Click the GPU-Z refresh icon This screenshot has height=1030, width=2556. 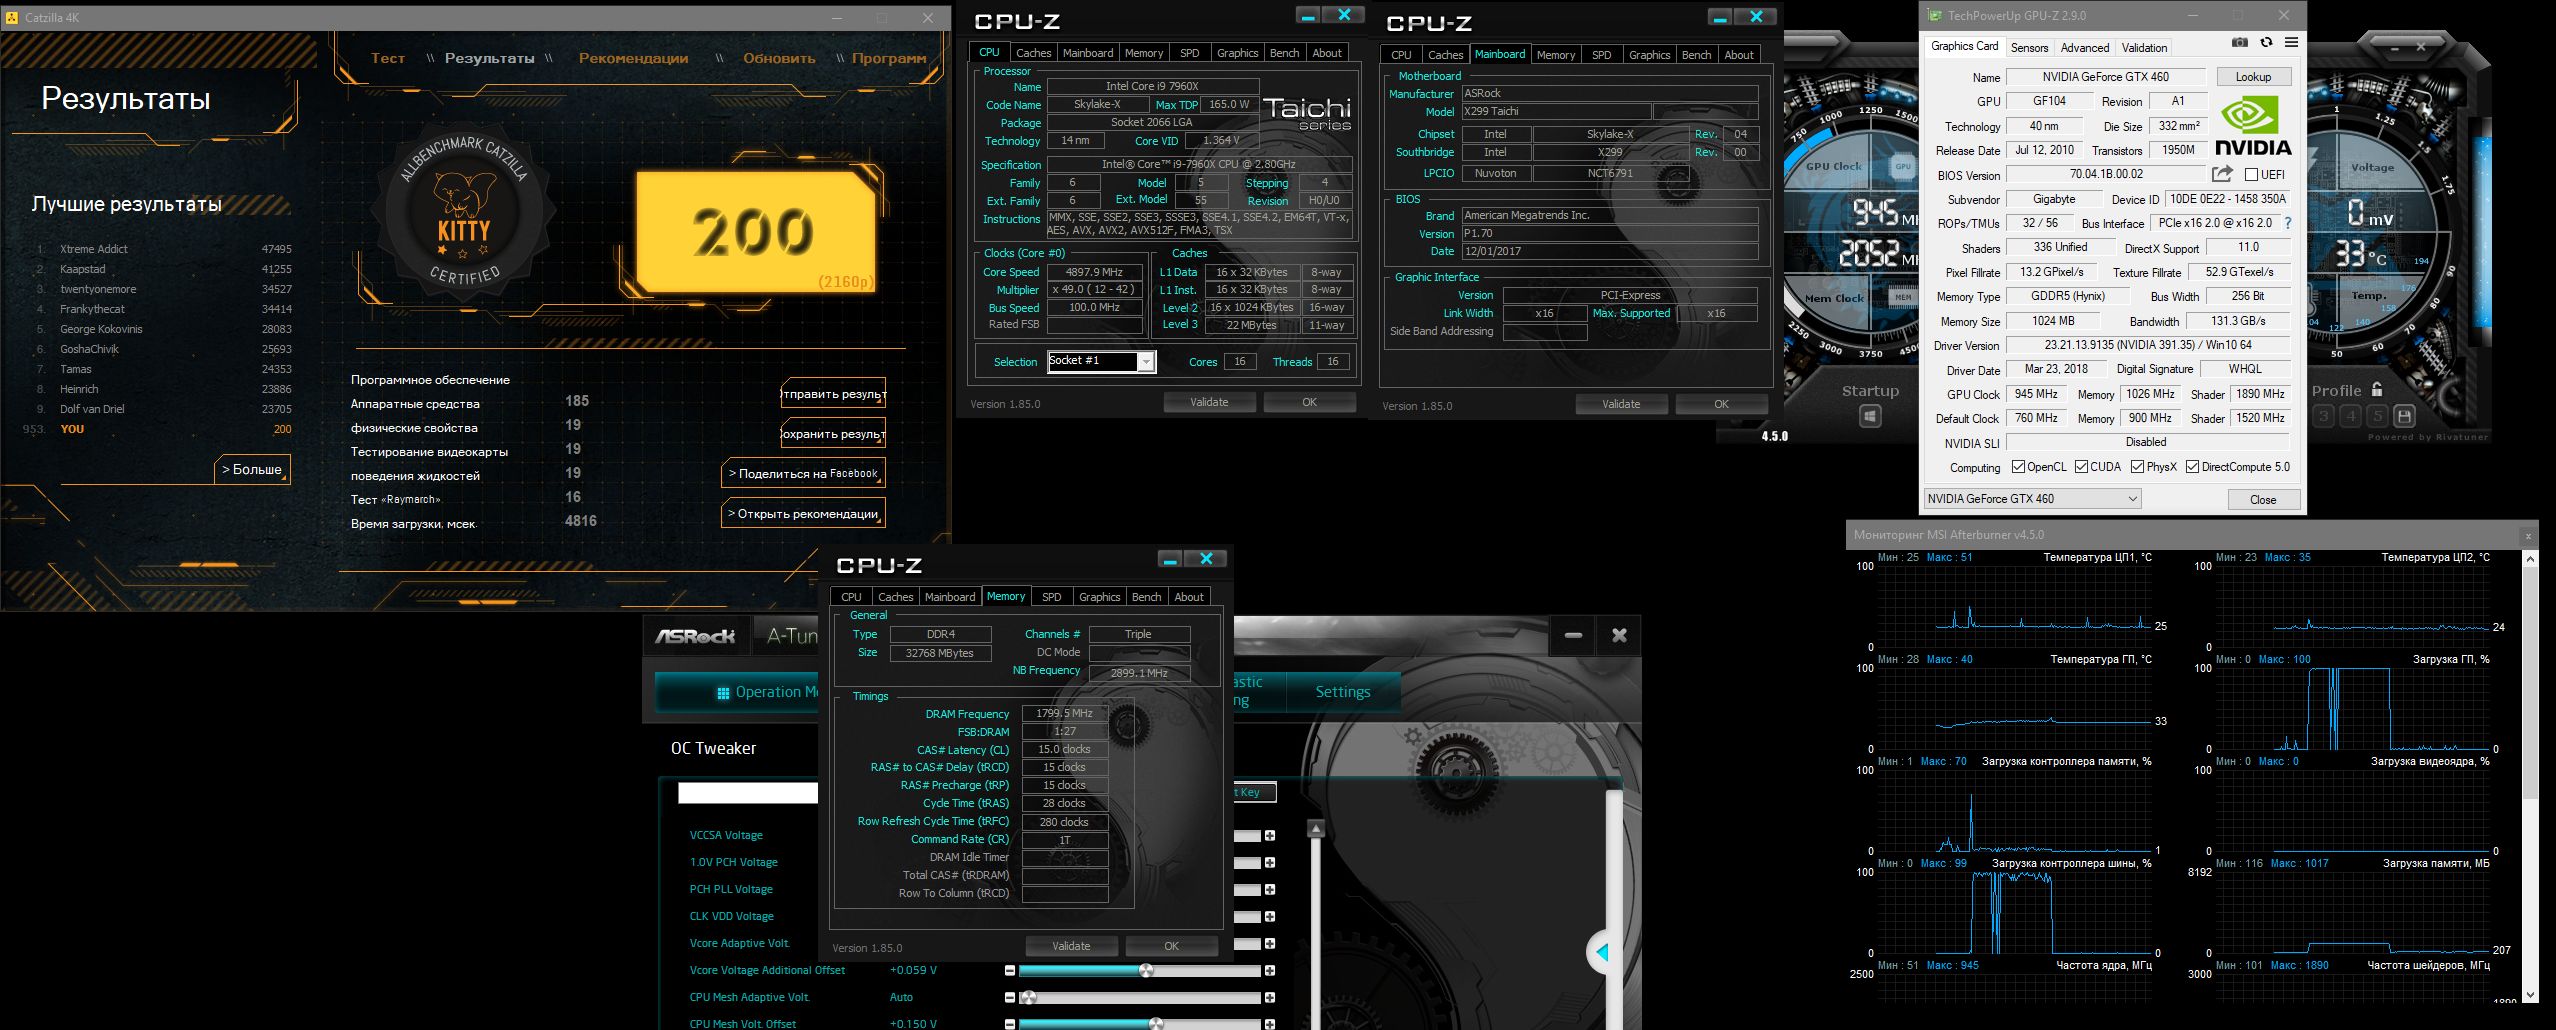point(2266,42)
